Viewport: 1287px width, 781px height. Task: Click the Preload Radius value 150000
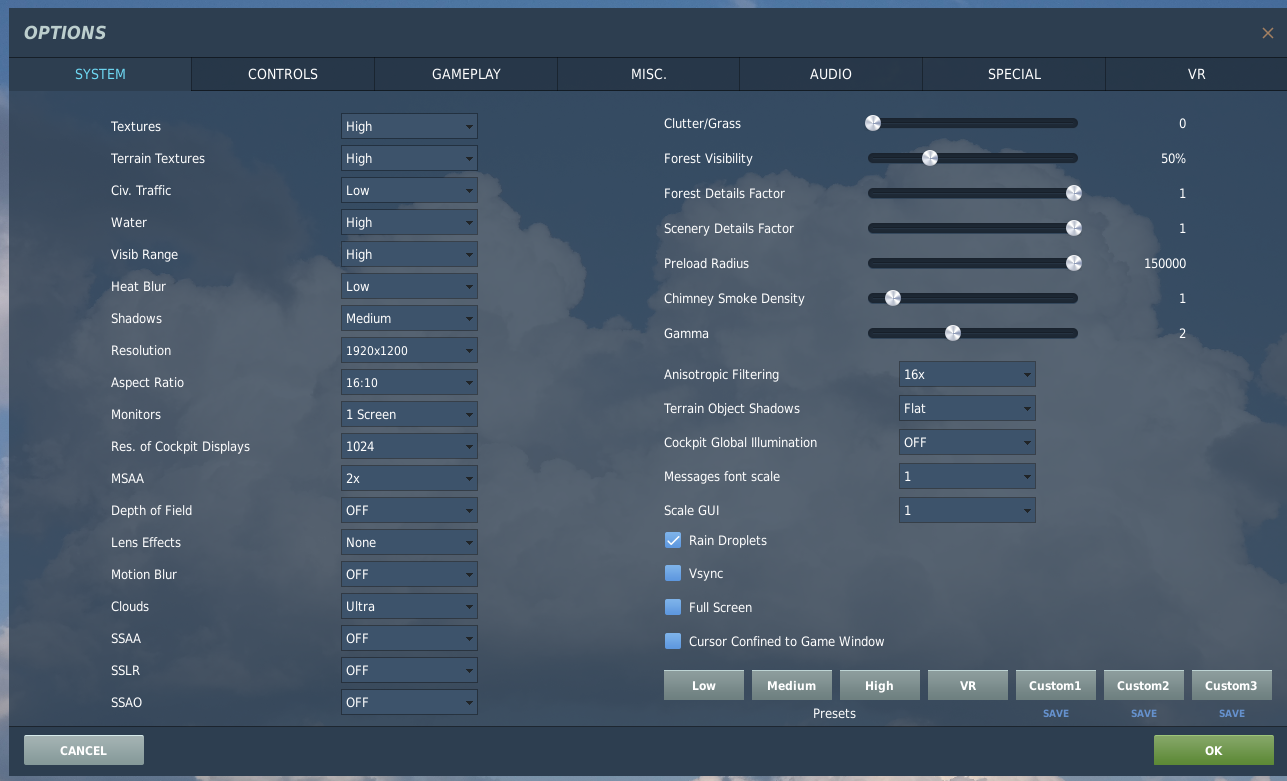pos(1165,263)
